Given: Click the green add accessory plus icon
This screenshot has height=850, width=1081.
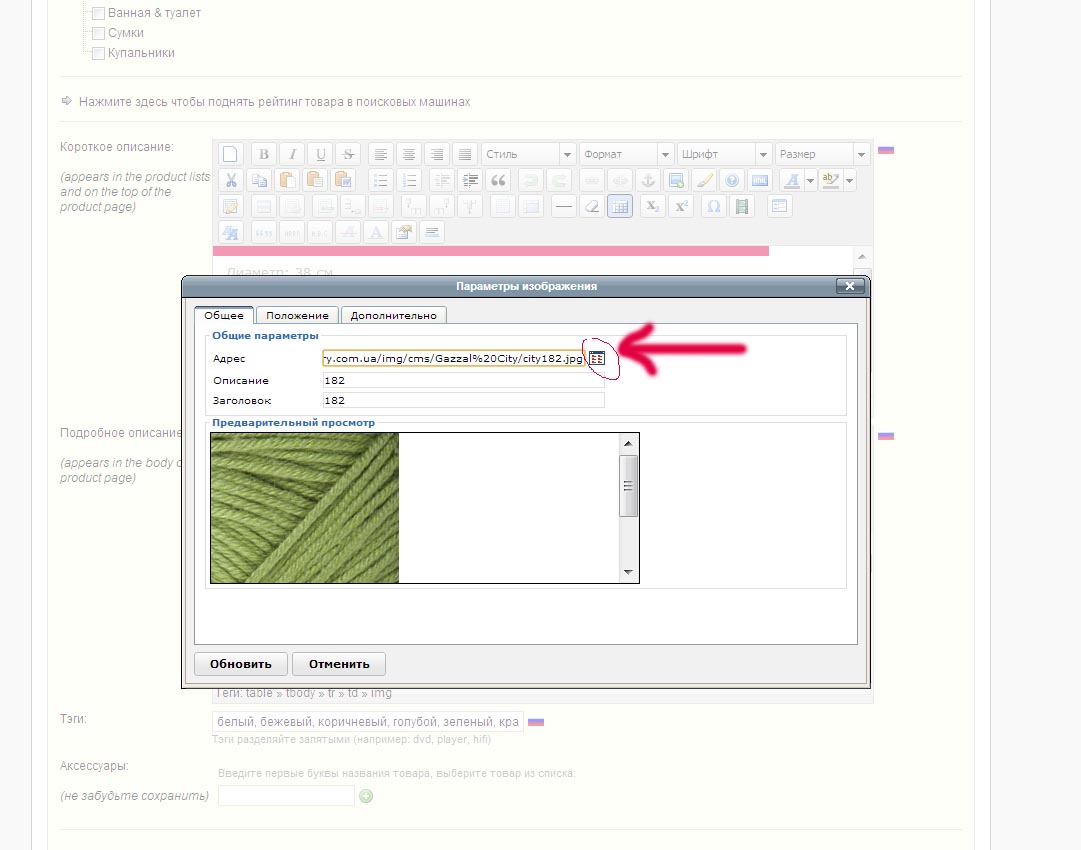Looking at the screenshot, I should 366,796.
